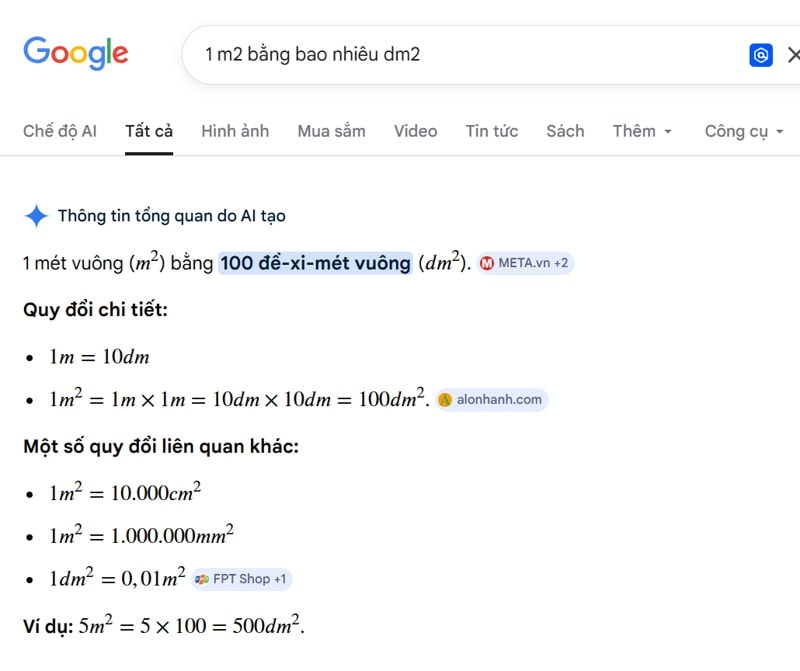
Task: Switch to the Video tab
Action: click(415, 131)
